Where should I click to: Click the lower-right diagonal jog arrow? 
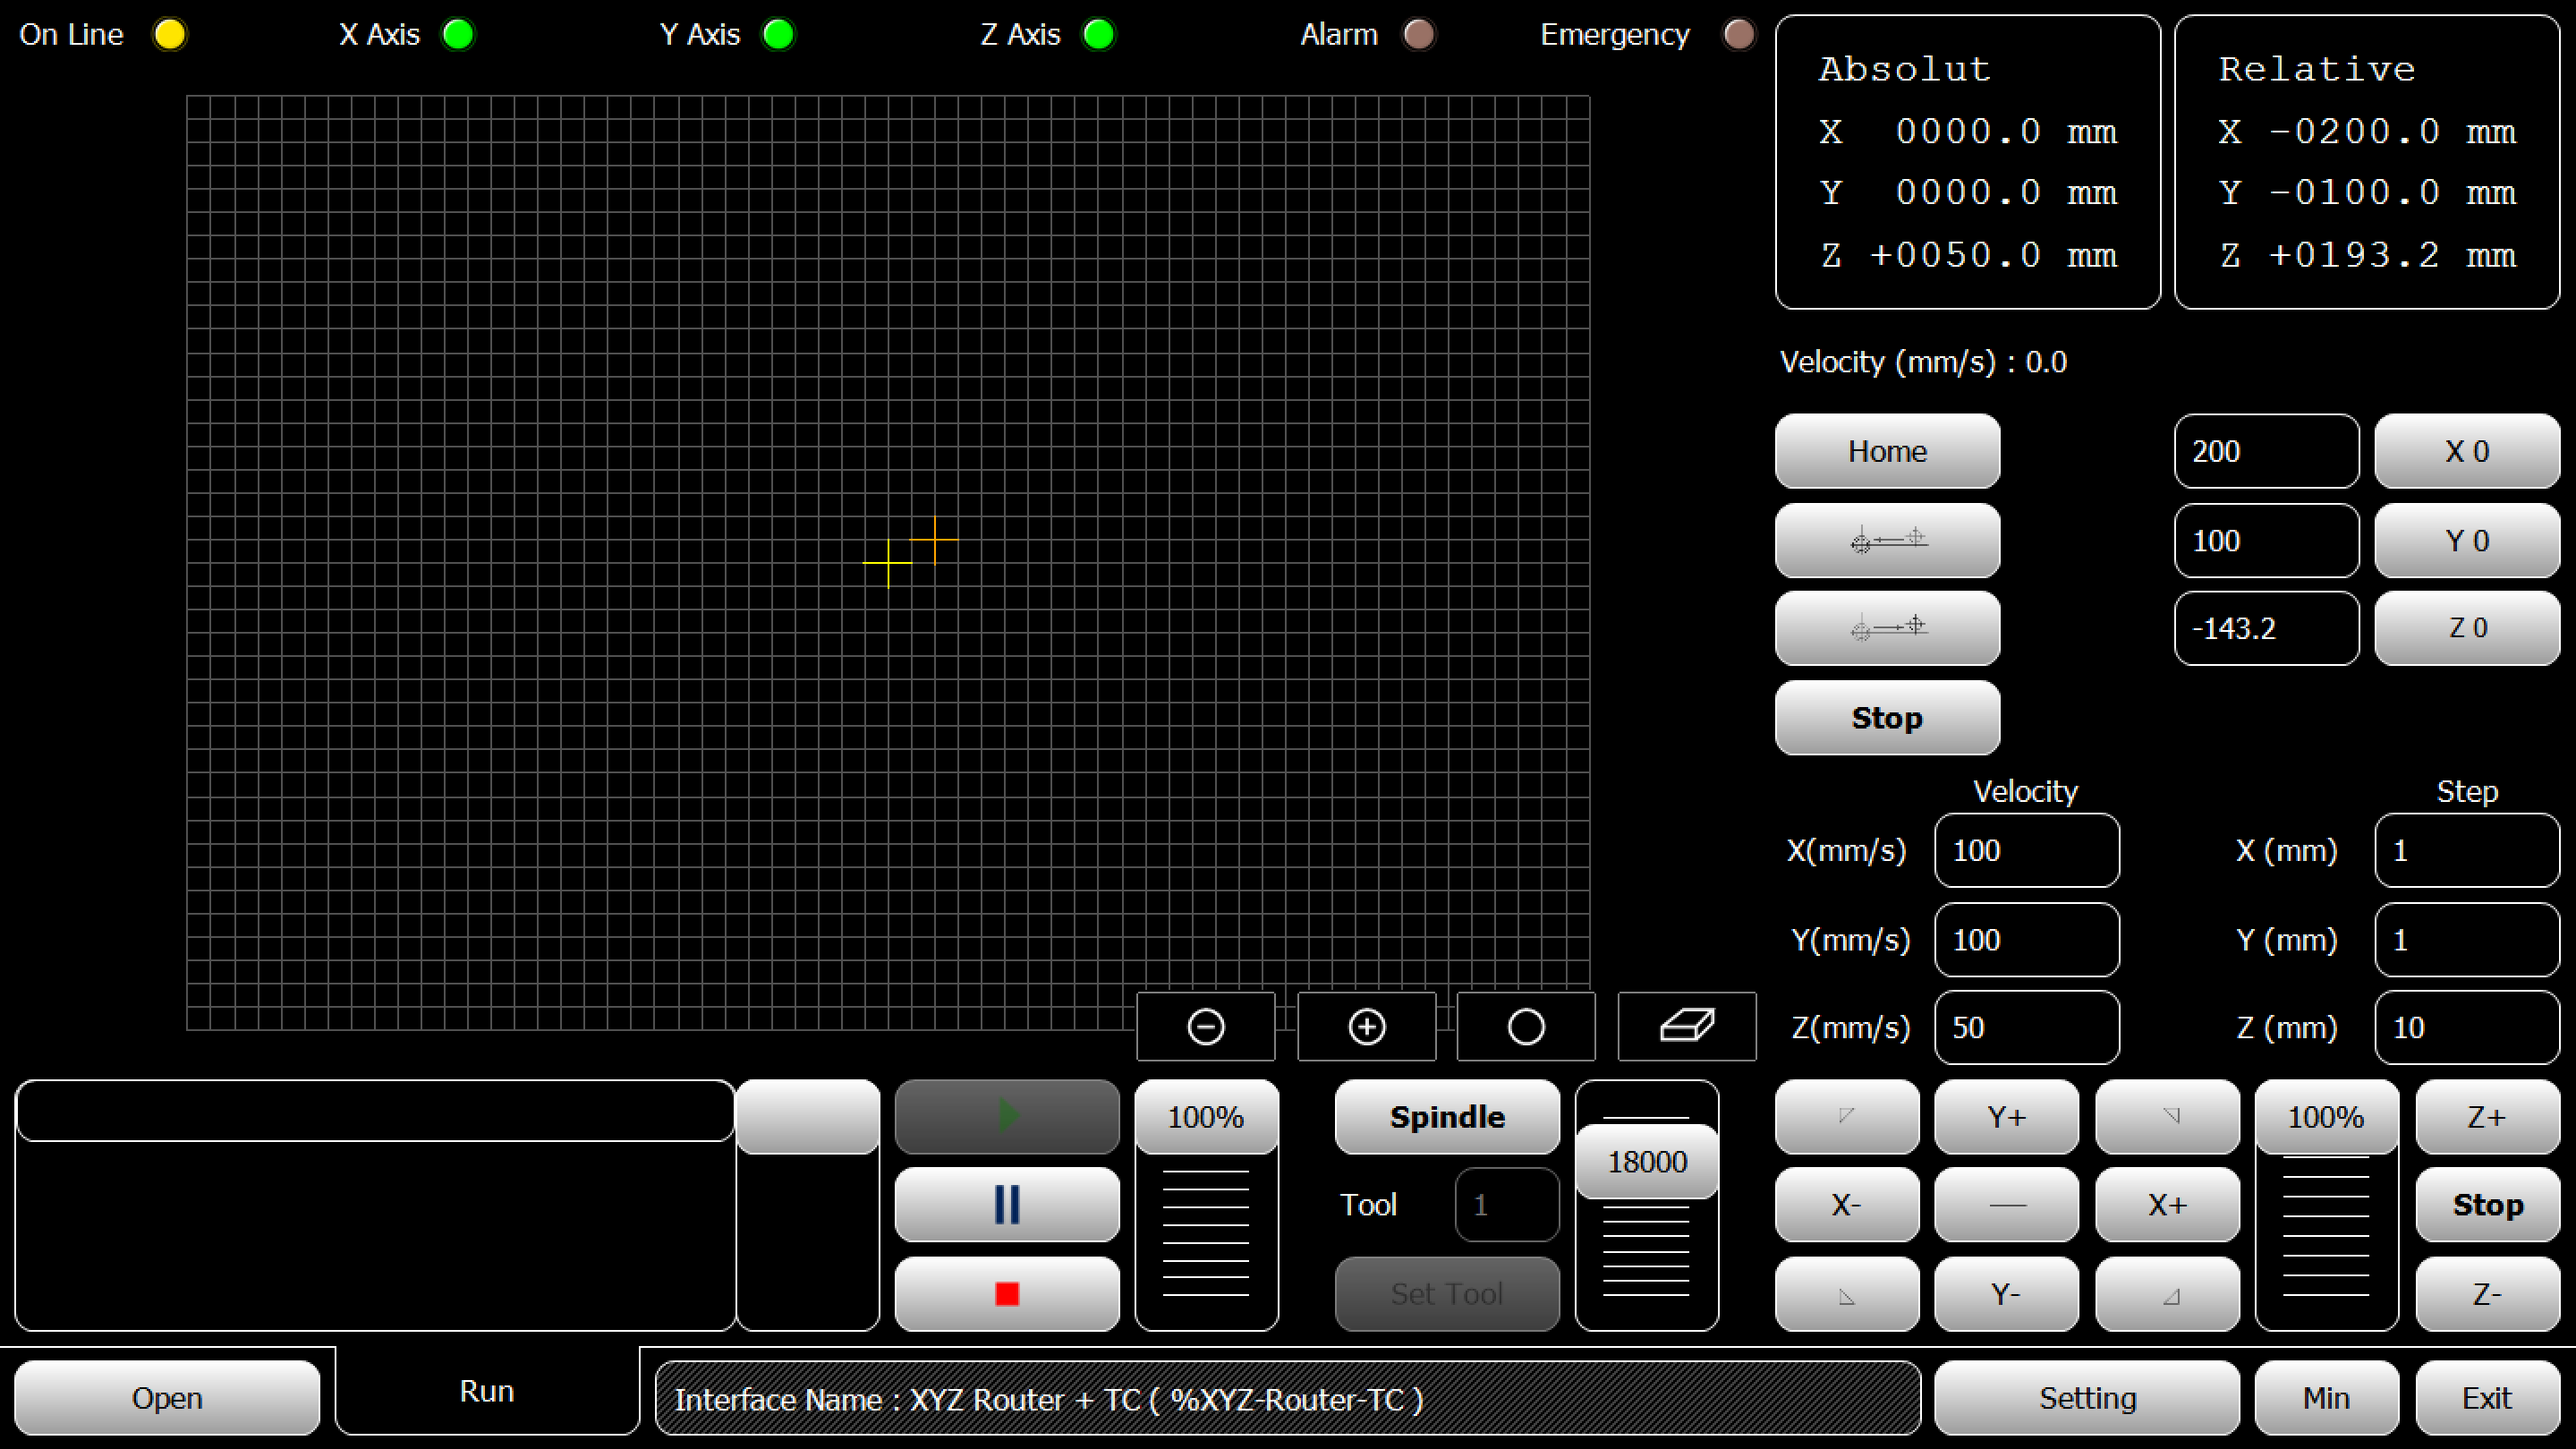(x=2167, y=1295)
